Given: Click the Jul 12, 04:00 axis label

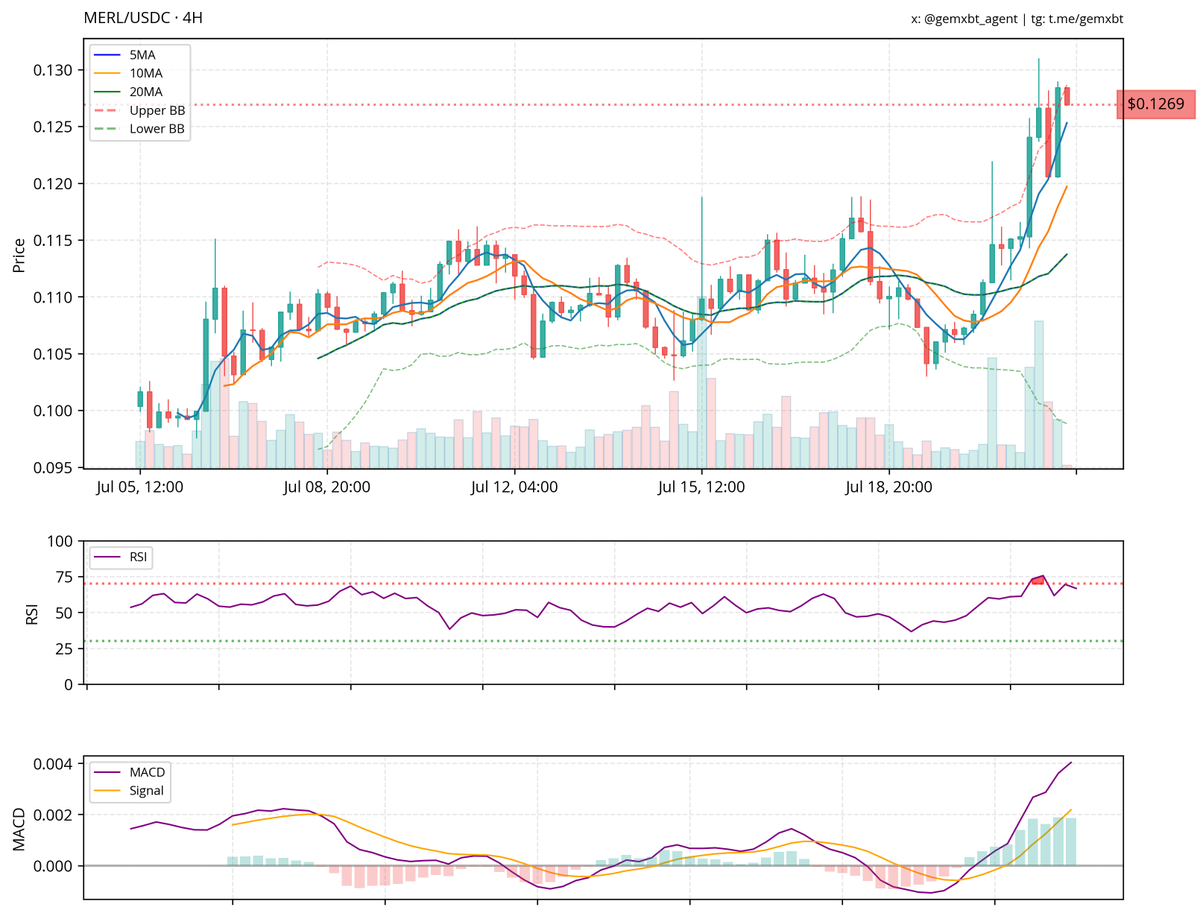Looking at the screenshot, I should tap(514, 488).
